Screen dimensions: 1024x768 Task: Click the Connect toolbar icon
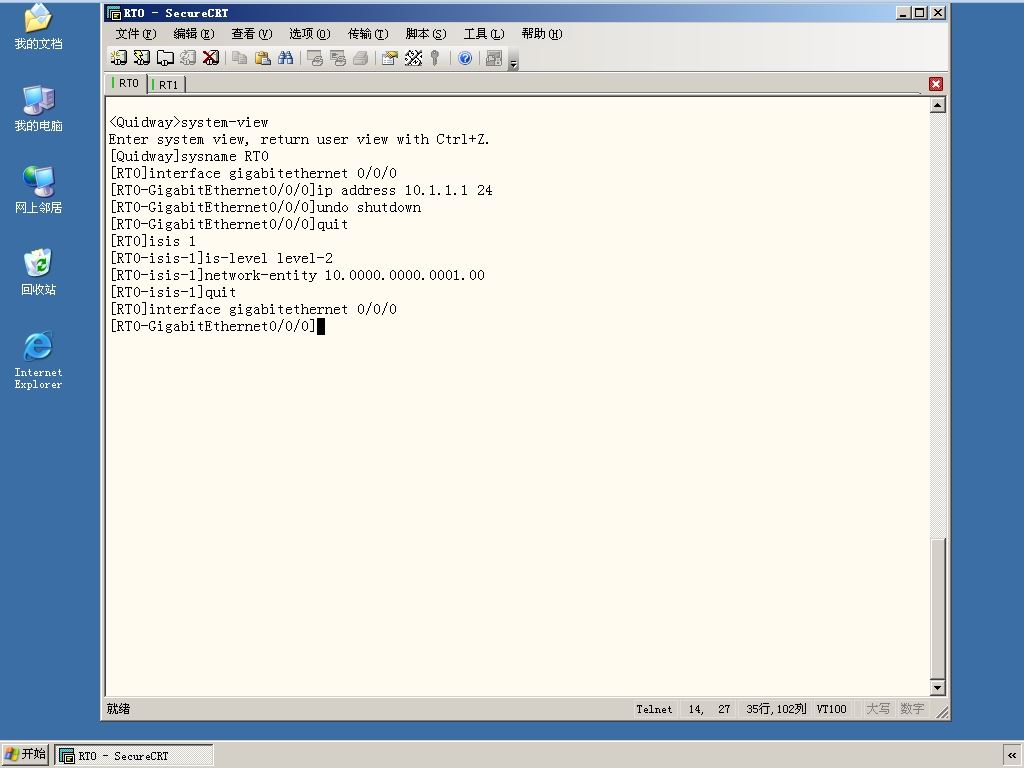coord(118,58)
